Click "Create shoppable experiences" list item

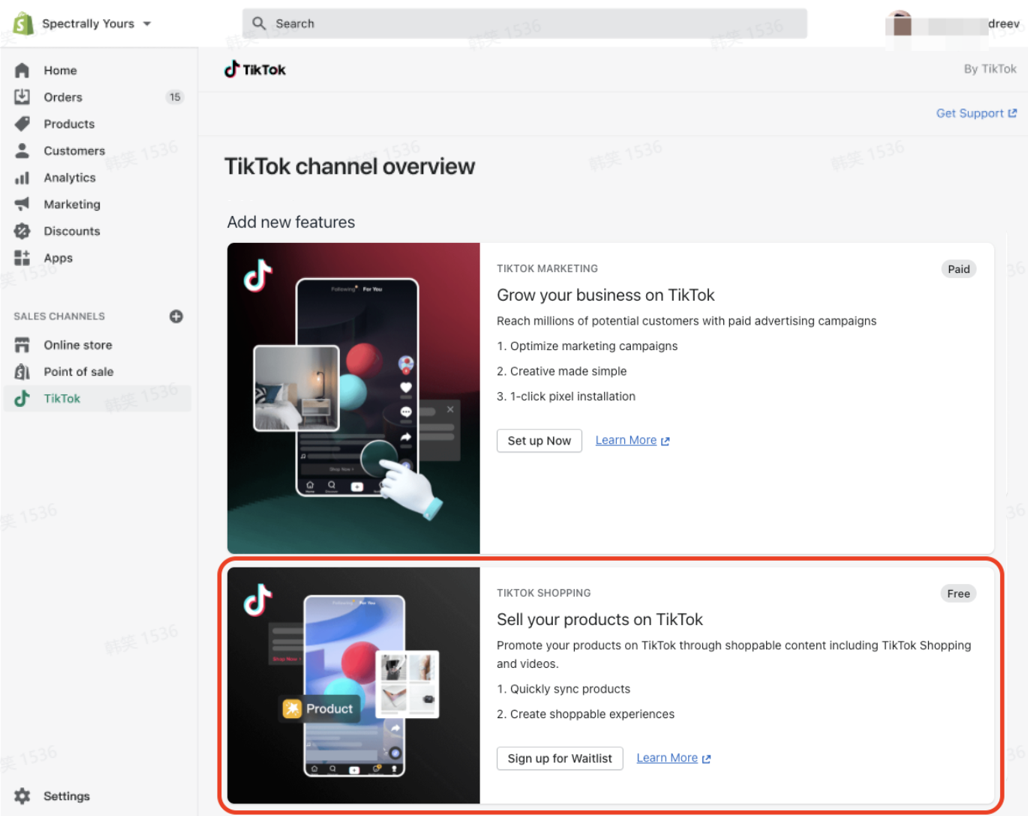tap(585, 714)
